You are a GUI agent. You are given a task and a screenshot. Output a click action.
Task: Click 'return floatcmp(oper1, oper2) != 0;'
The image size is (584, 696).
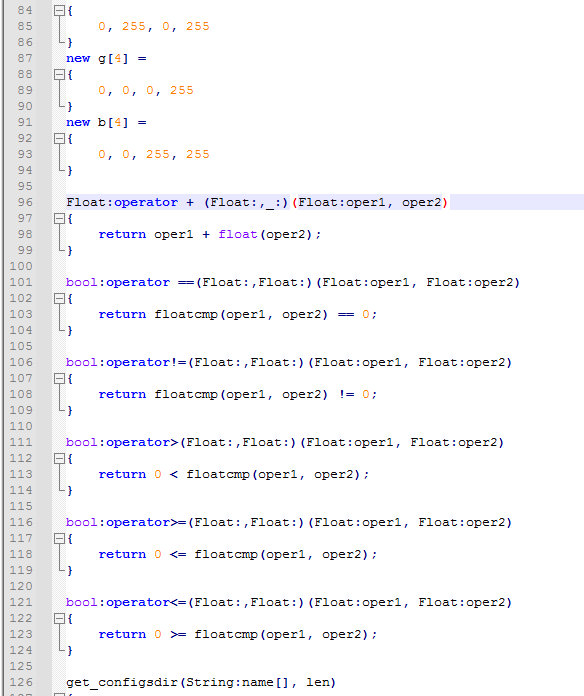(x=237, y=394)
